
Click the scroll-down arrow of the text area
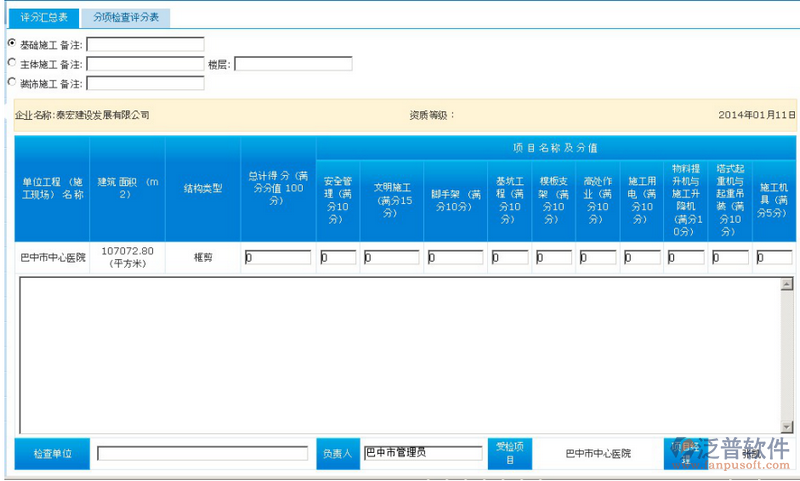787,426
